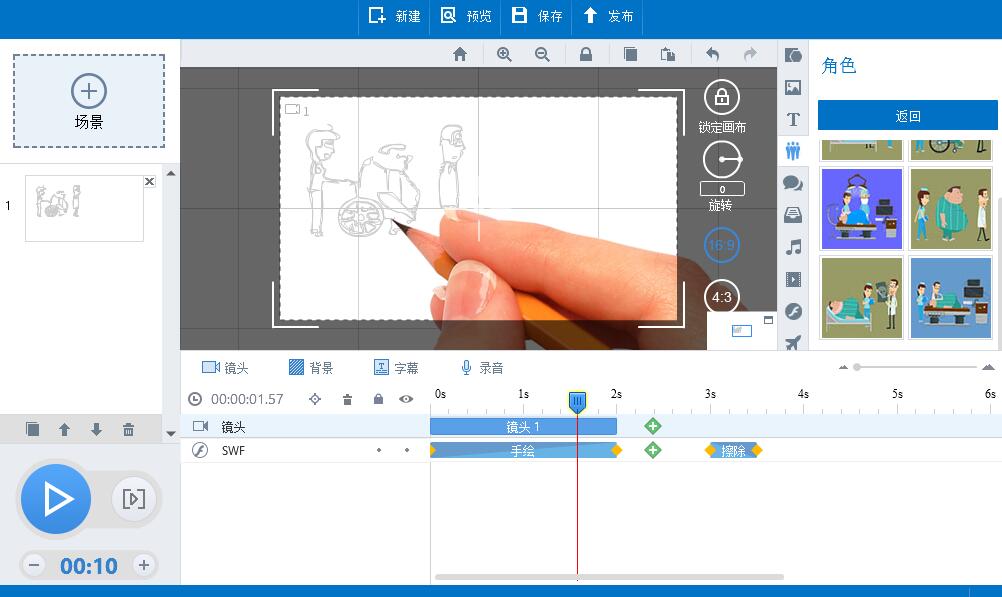Collapse the mini preview window
The height and width of the screenshot is (597, 1002).
(768, 320)
